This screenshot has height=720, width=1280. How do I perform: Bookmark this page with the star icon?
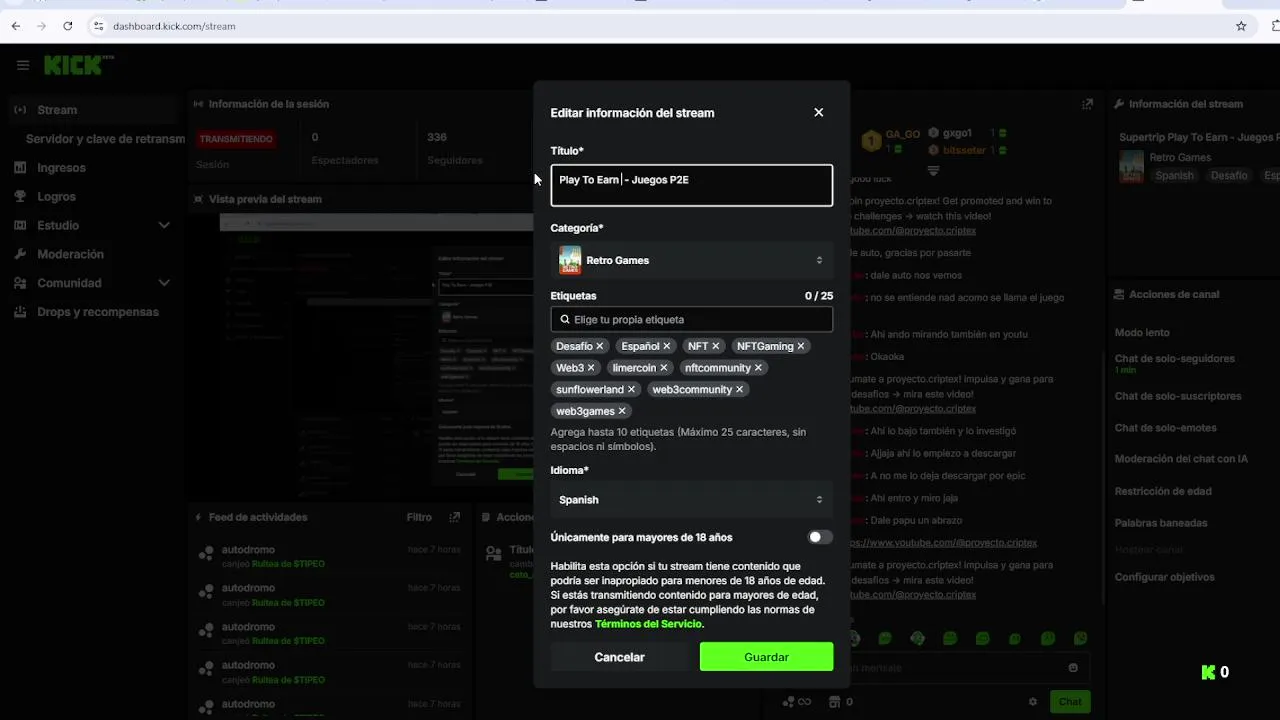1241,26
